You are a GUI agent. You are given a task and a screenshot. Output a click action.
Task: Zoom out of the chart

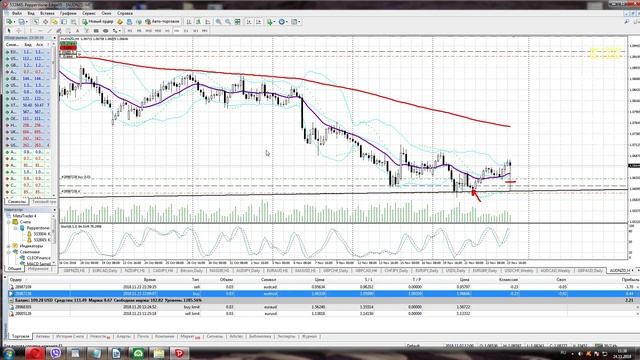[x=228, y=22]
